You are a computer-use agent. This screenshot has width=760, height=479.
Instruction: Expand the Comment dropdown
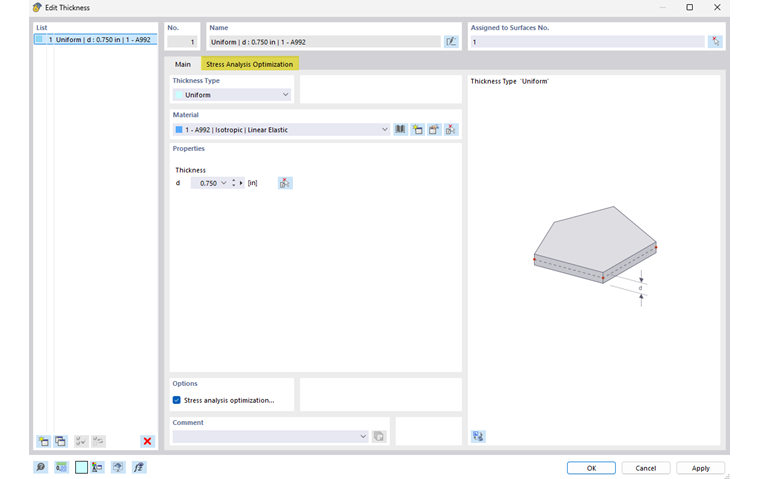[x=363, y=436]
